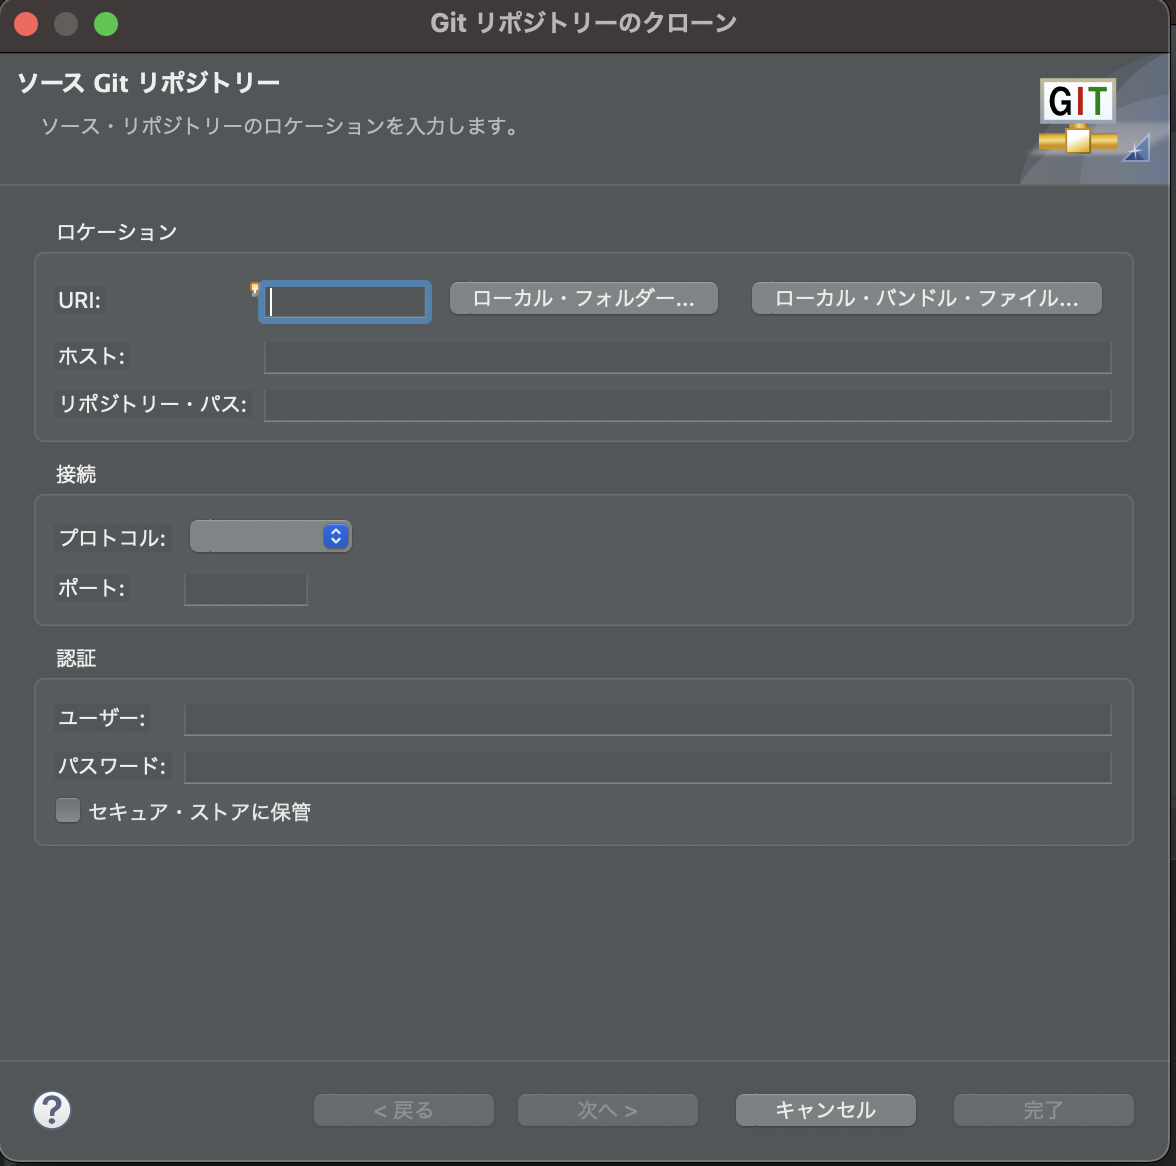Screen dimensions: 1176x1166
Task: Enable the セキュア・ストアに保管 checkbox
Action: (67, 810)
